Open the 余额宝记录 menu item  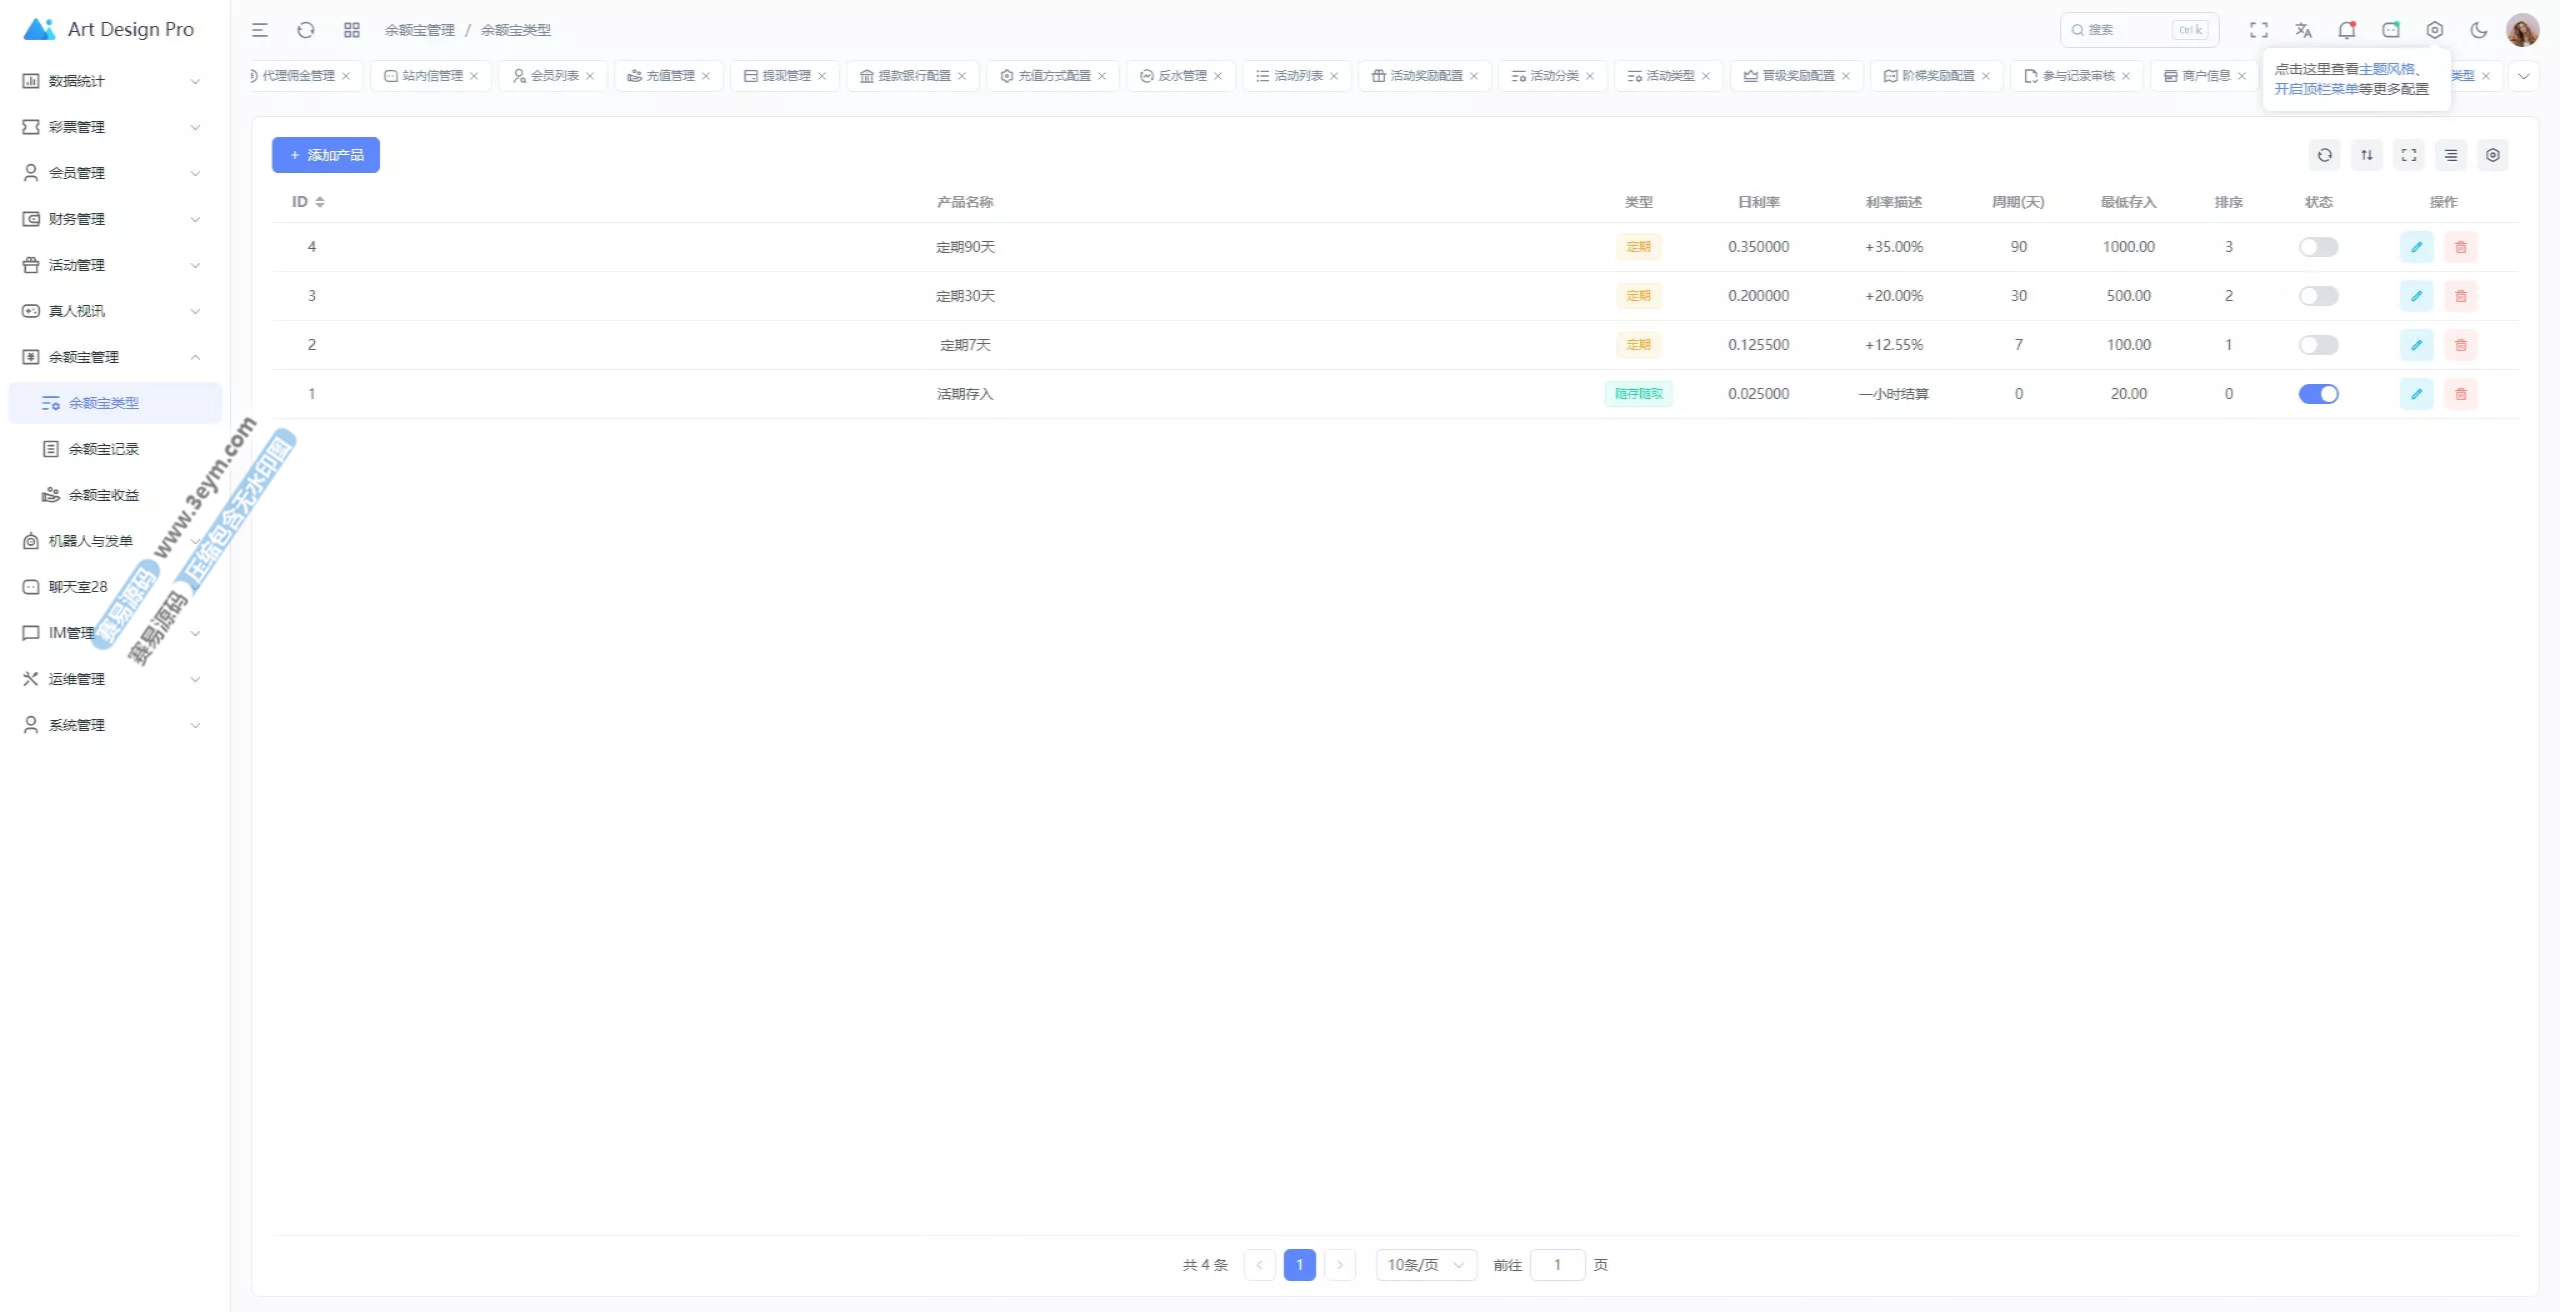coord(103,449)
